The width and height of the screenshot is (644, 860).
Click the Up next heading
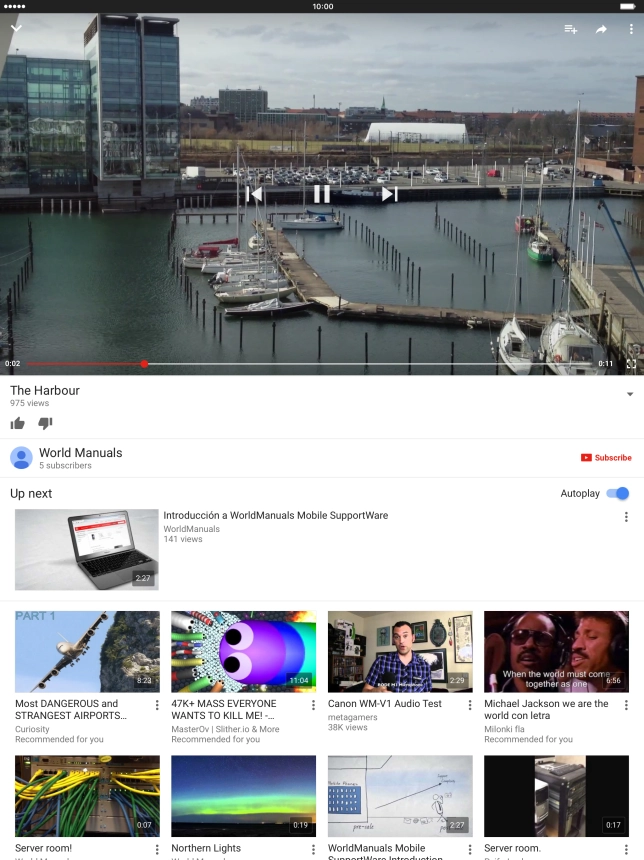point(31,493)
